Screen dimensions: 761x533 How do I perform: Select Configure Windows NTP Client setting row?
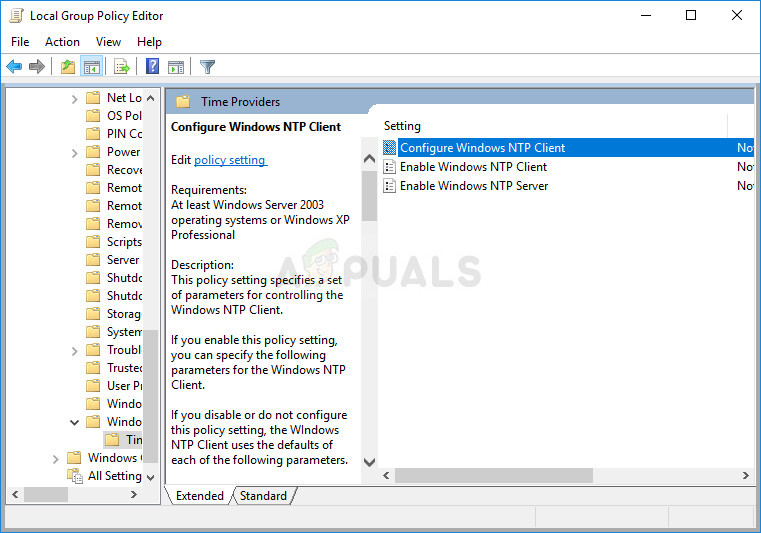[x=568, y=148]
